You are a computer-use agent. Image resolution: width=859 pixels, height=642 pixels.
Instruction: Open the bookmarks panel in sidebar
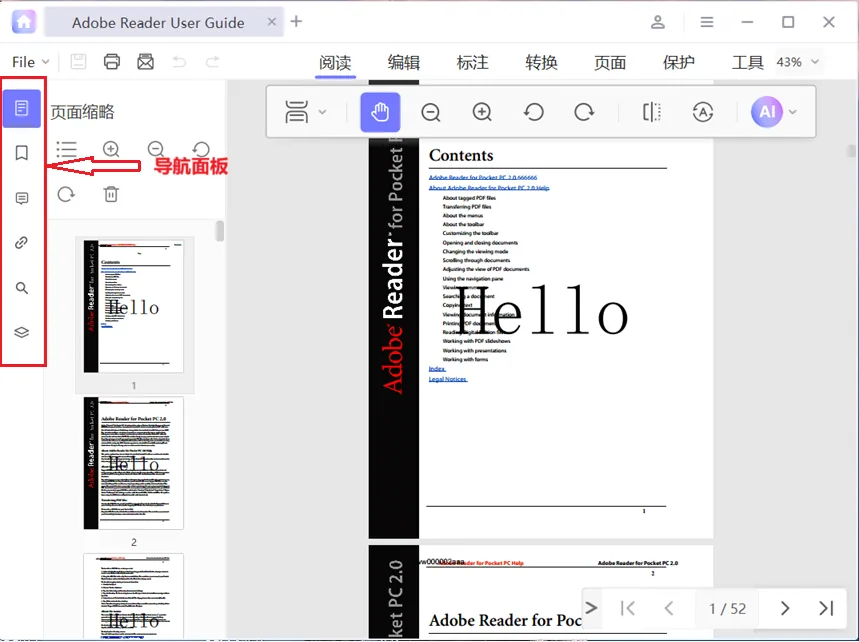(22, 153)
